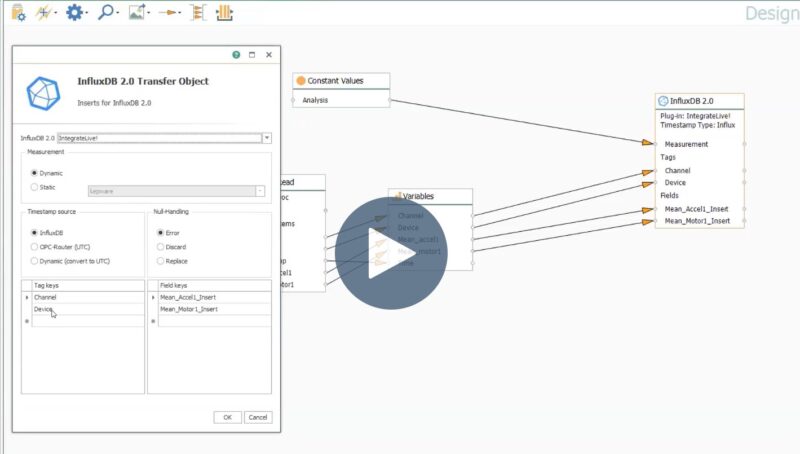
Task: Click the row indicator arrow beside Mean_Accel1_Insert
Action: click(153, 297)
